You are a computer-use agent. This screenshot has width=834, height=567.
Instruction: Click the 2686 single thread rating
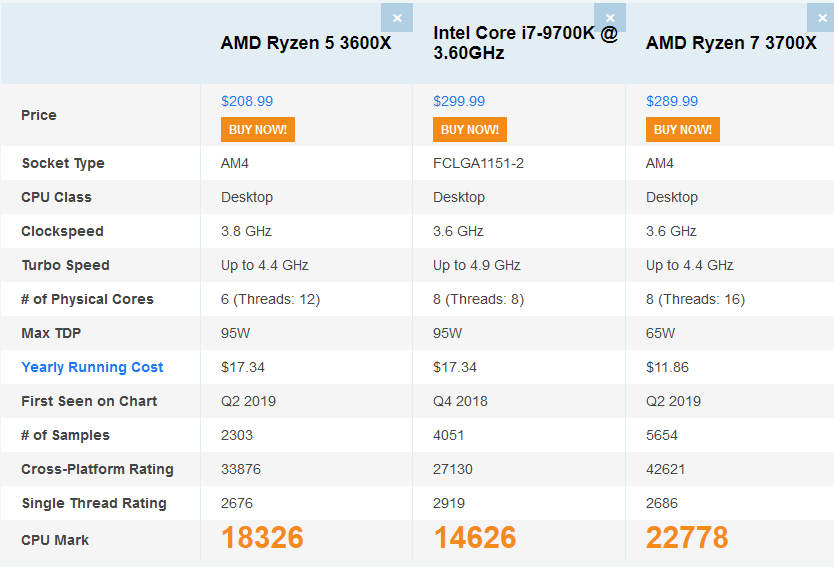point(662,503)
